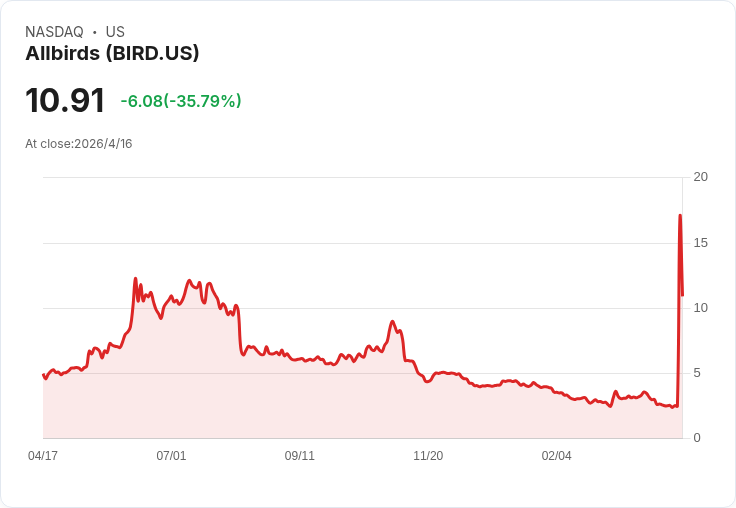Image resolution: width=736 pixels, height=508 pixels.
Task: Click the 02/04 x-axis date label
Action: [557, 456]
